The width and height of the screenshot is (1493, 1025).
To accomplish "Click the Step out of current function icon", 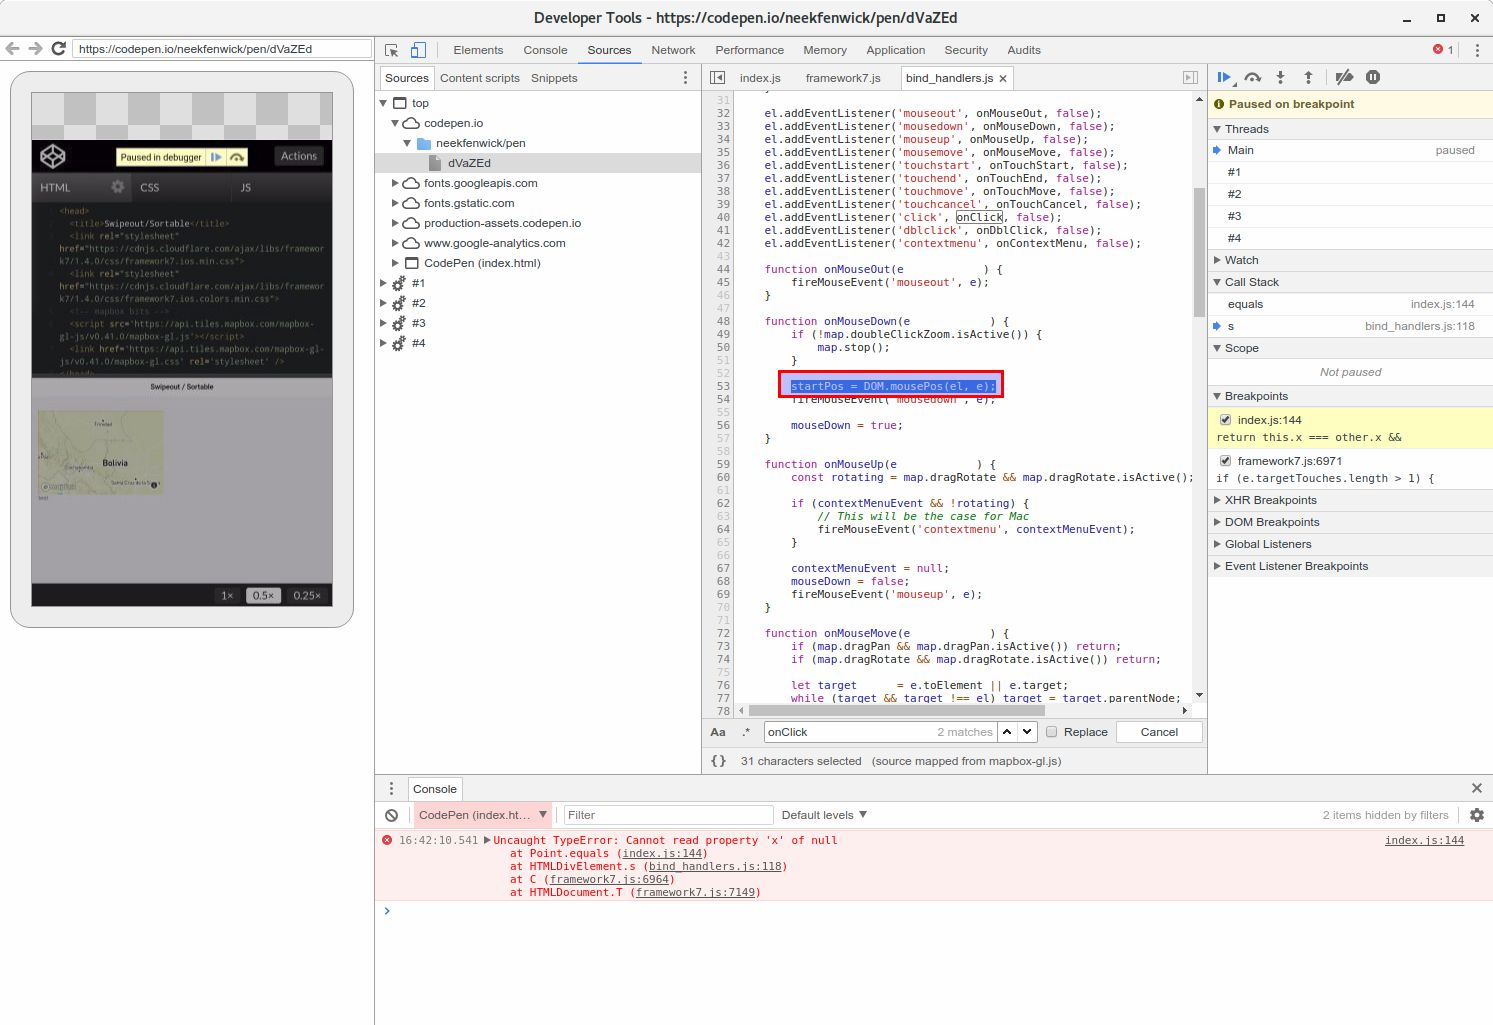I will pos(1308,76).
